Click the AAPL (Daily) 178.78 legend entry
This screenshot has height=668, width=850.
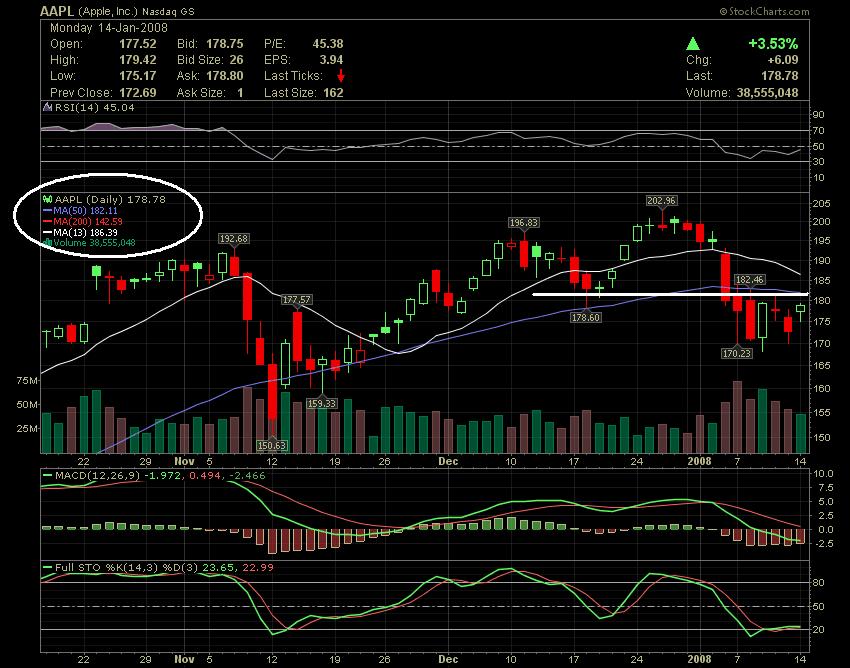pos(110,200)
